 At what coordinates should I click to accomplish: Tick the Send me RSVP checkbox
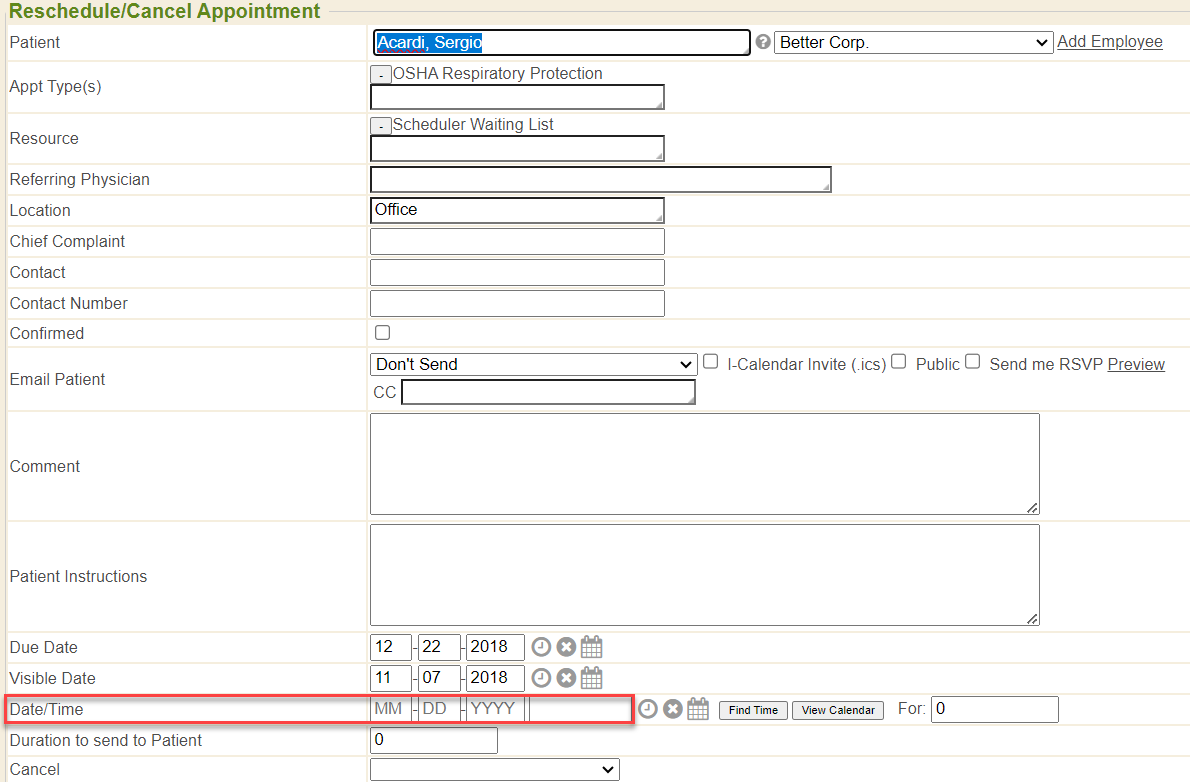coord(972,362)
